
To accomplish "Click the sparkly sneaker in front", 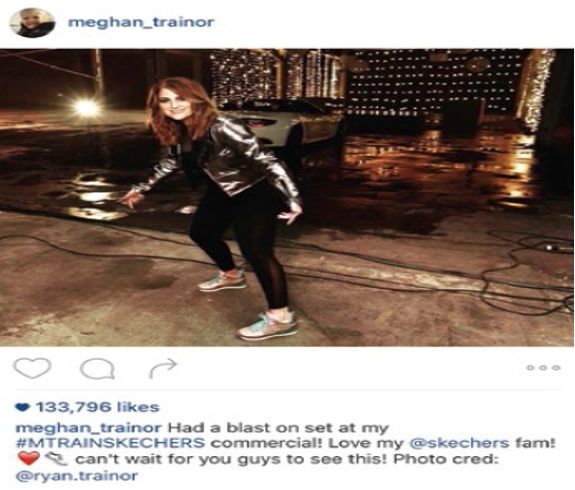I will pyautogui.click(x=267, y=325).
